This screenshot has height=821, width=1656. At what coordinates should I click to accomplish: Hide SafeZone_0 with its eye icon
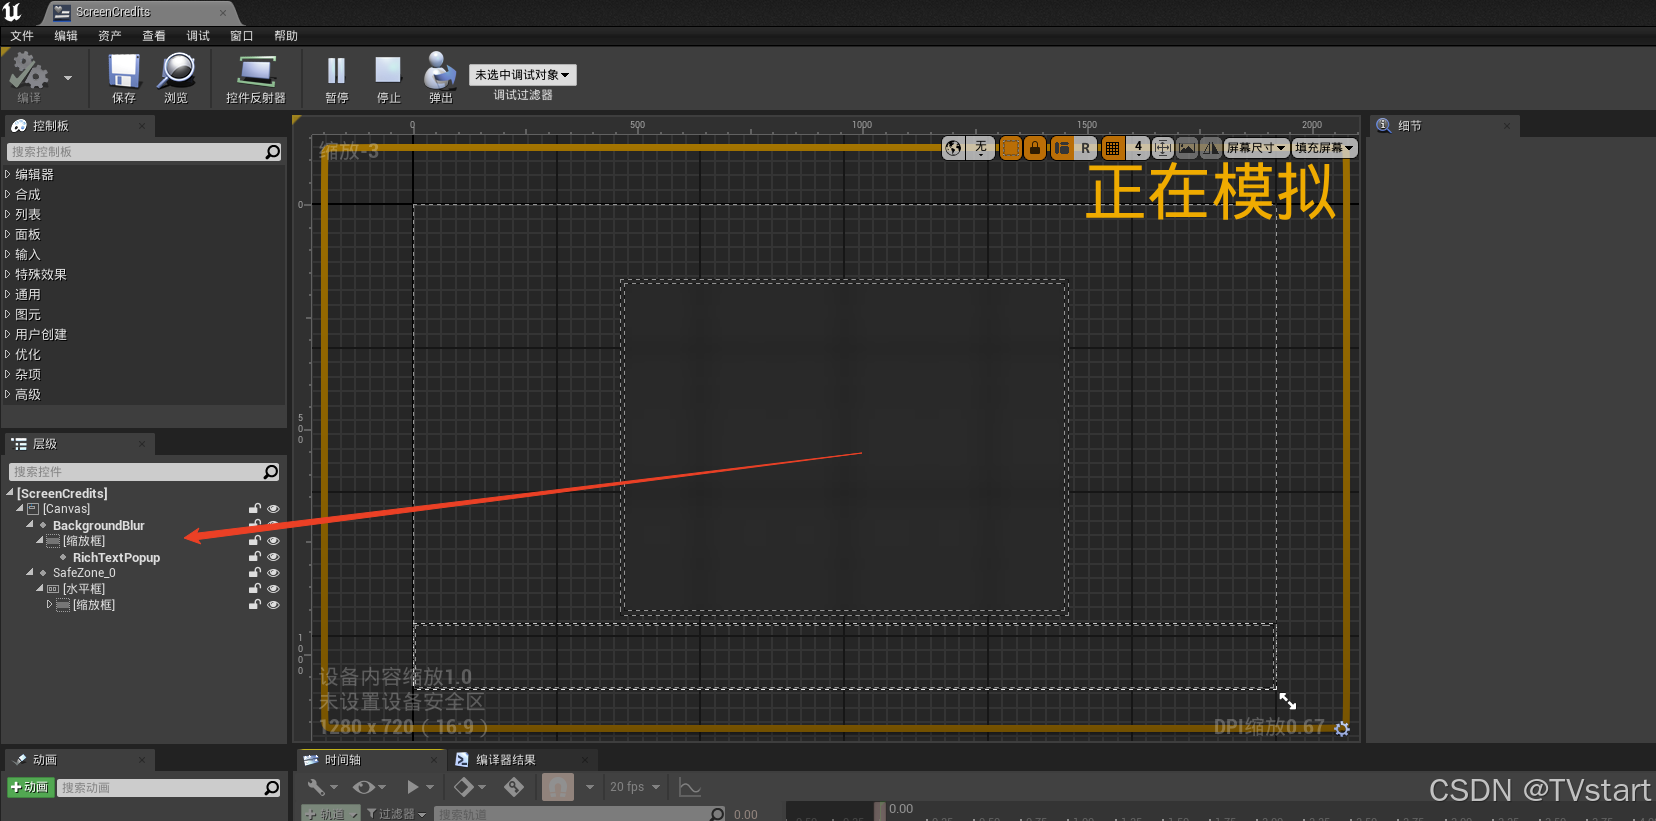tap(273, 573)
